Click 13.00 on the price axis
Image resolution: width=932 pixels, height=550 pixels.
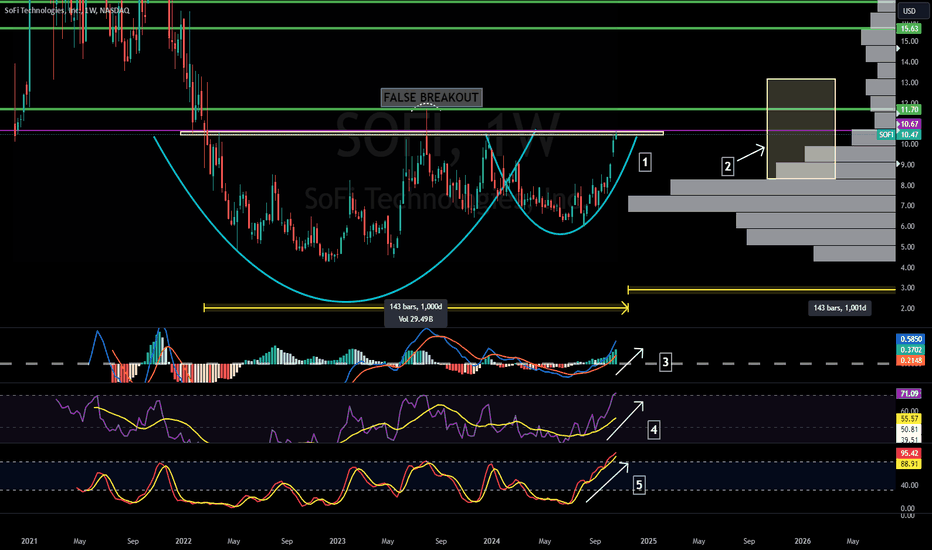click(909, 83)
